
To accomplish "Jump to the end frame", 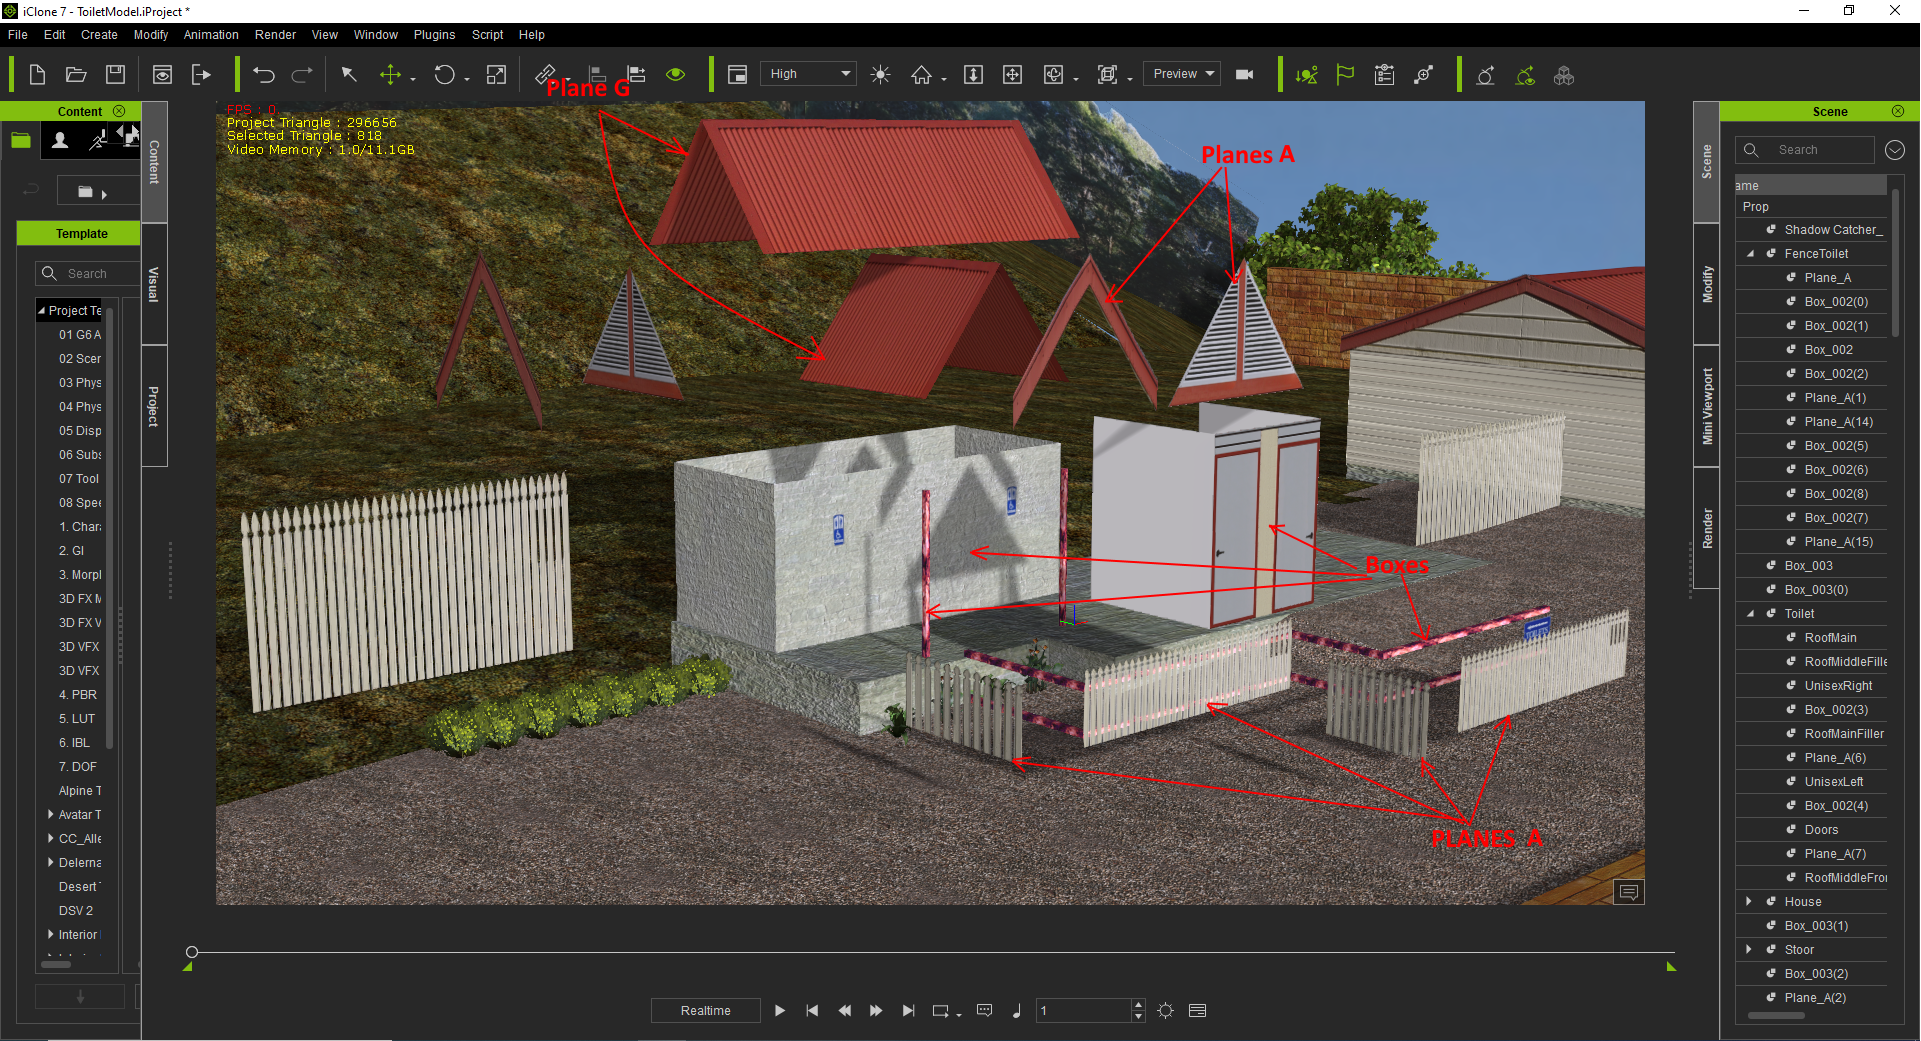I will [x=908, y=1011].
